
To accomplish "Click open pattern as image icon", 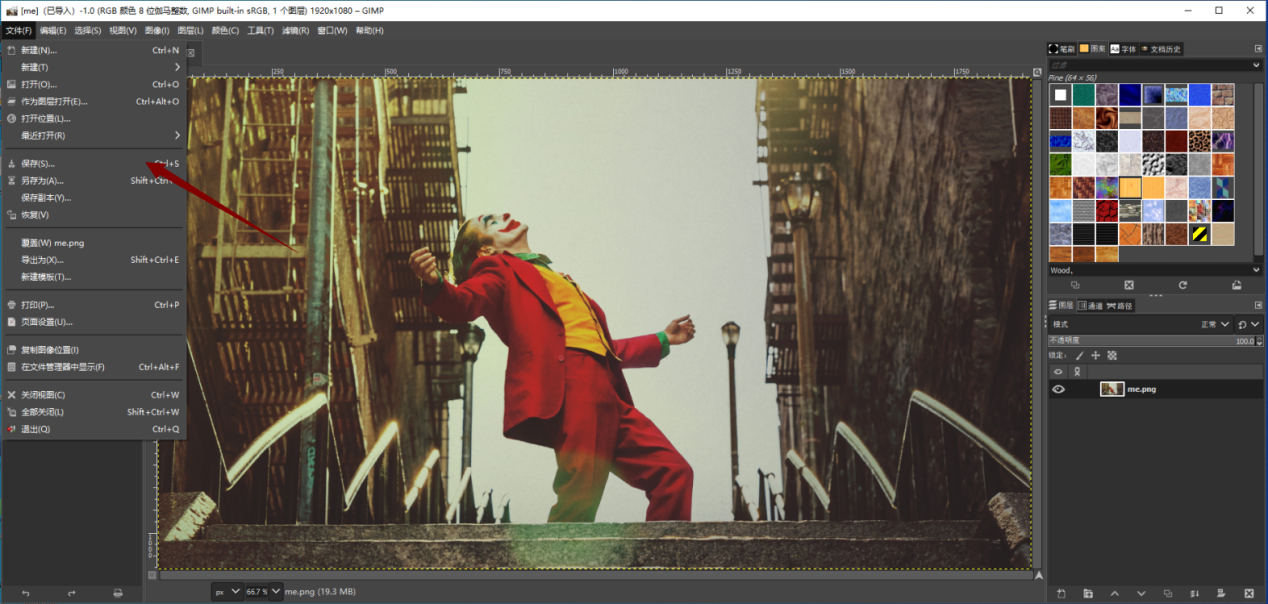I will [1236, 285].
